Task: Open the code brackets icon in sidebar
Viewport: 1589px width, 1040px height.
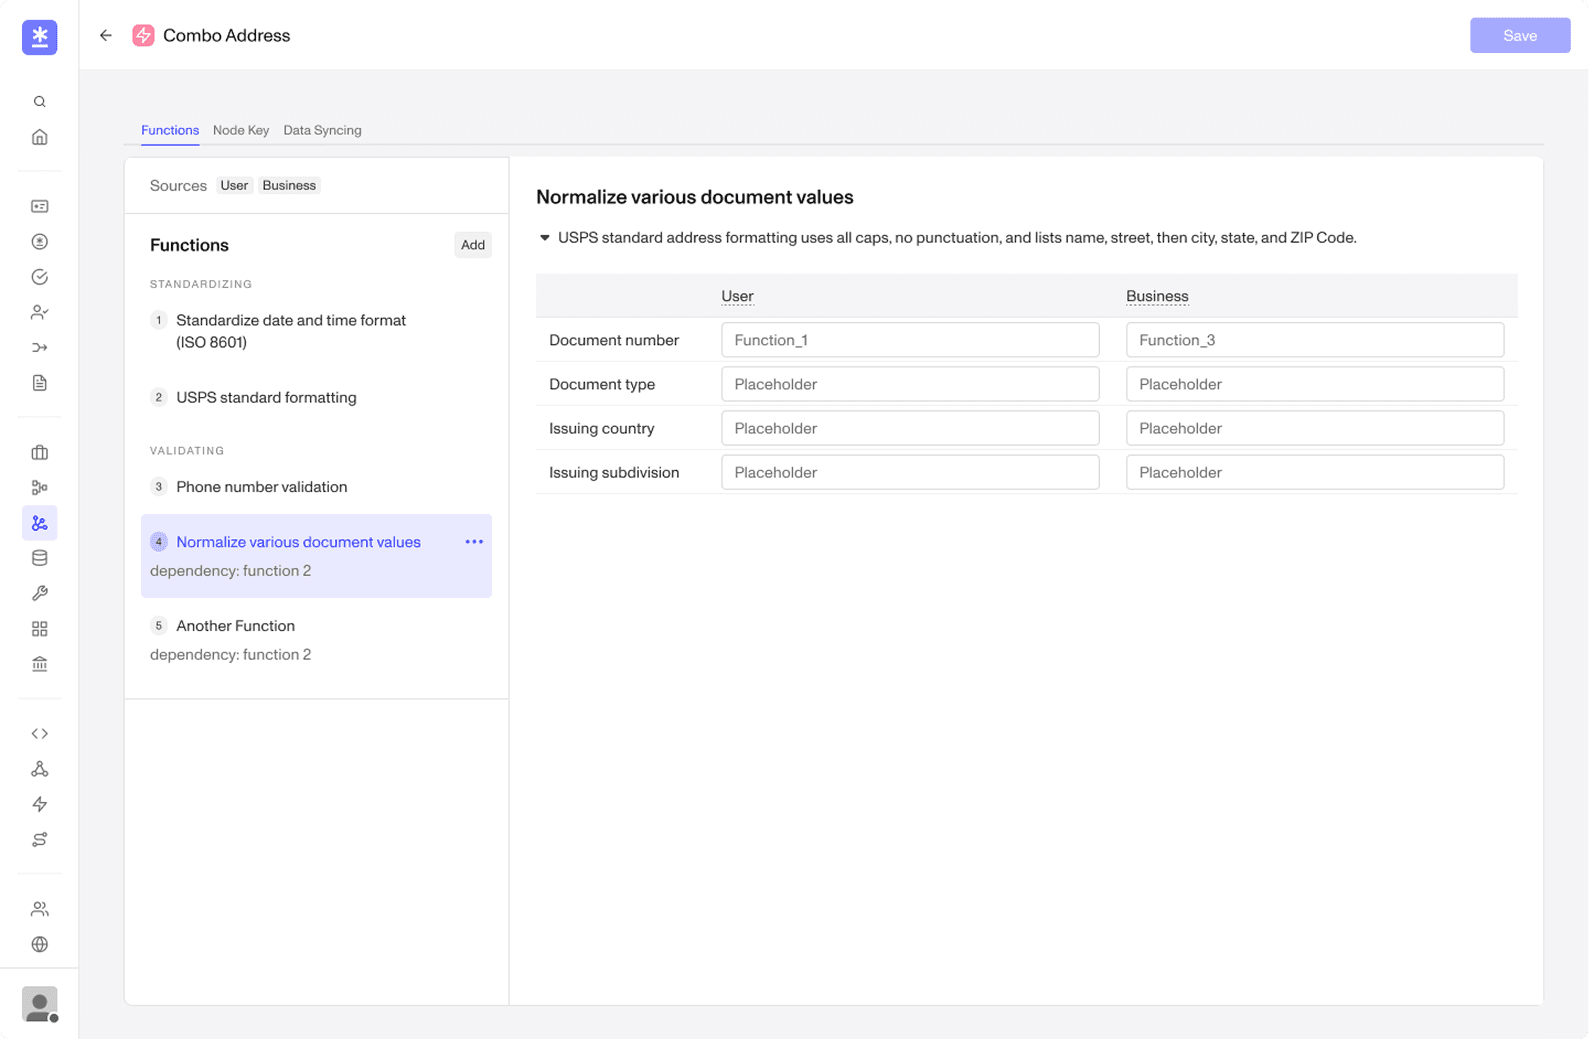Action: tap(40, 734)
